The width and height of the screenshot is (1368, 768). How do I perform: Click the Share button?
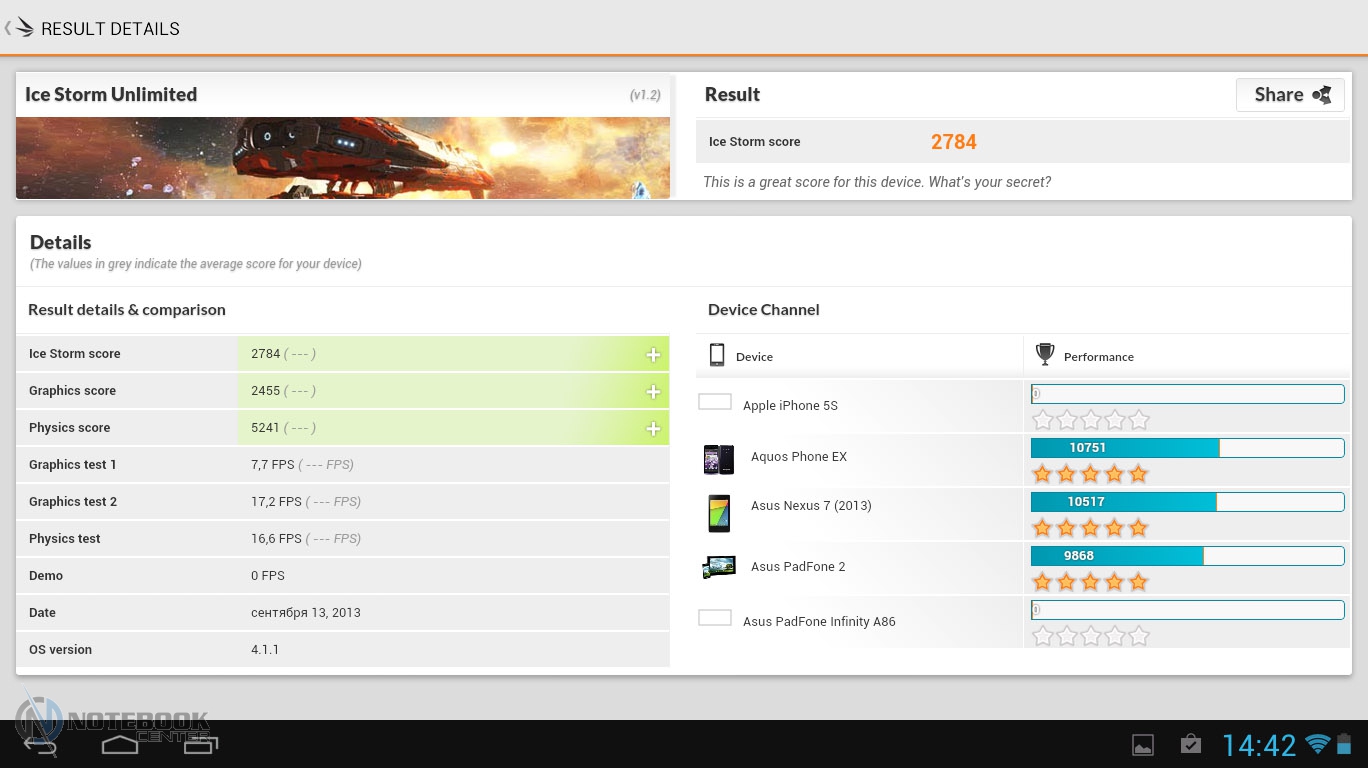pos(1290,95)
